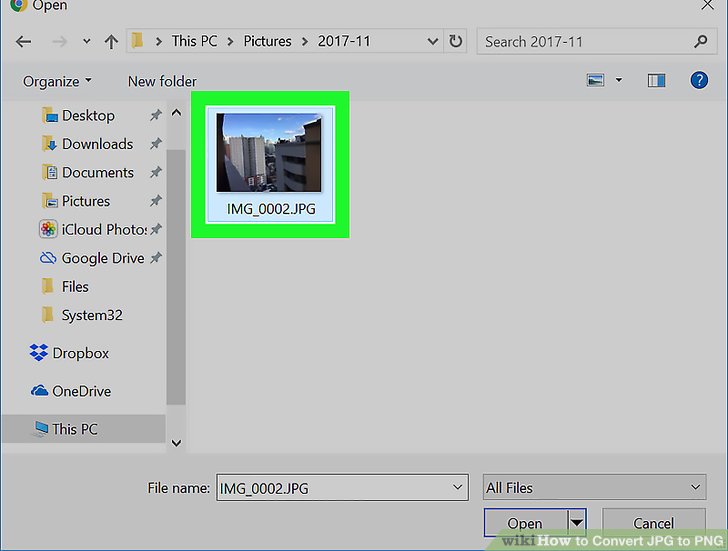Image resolution: width=728 pixels, height=551 pixels.
Task: Click the magnifier search icon
Action: tap(701, 42)
